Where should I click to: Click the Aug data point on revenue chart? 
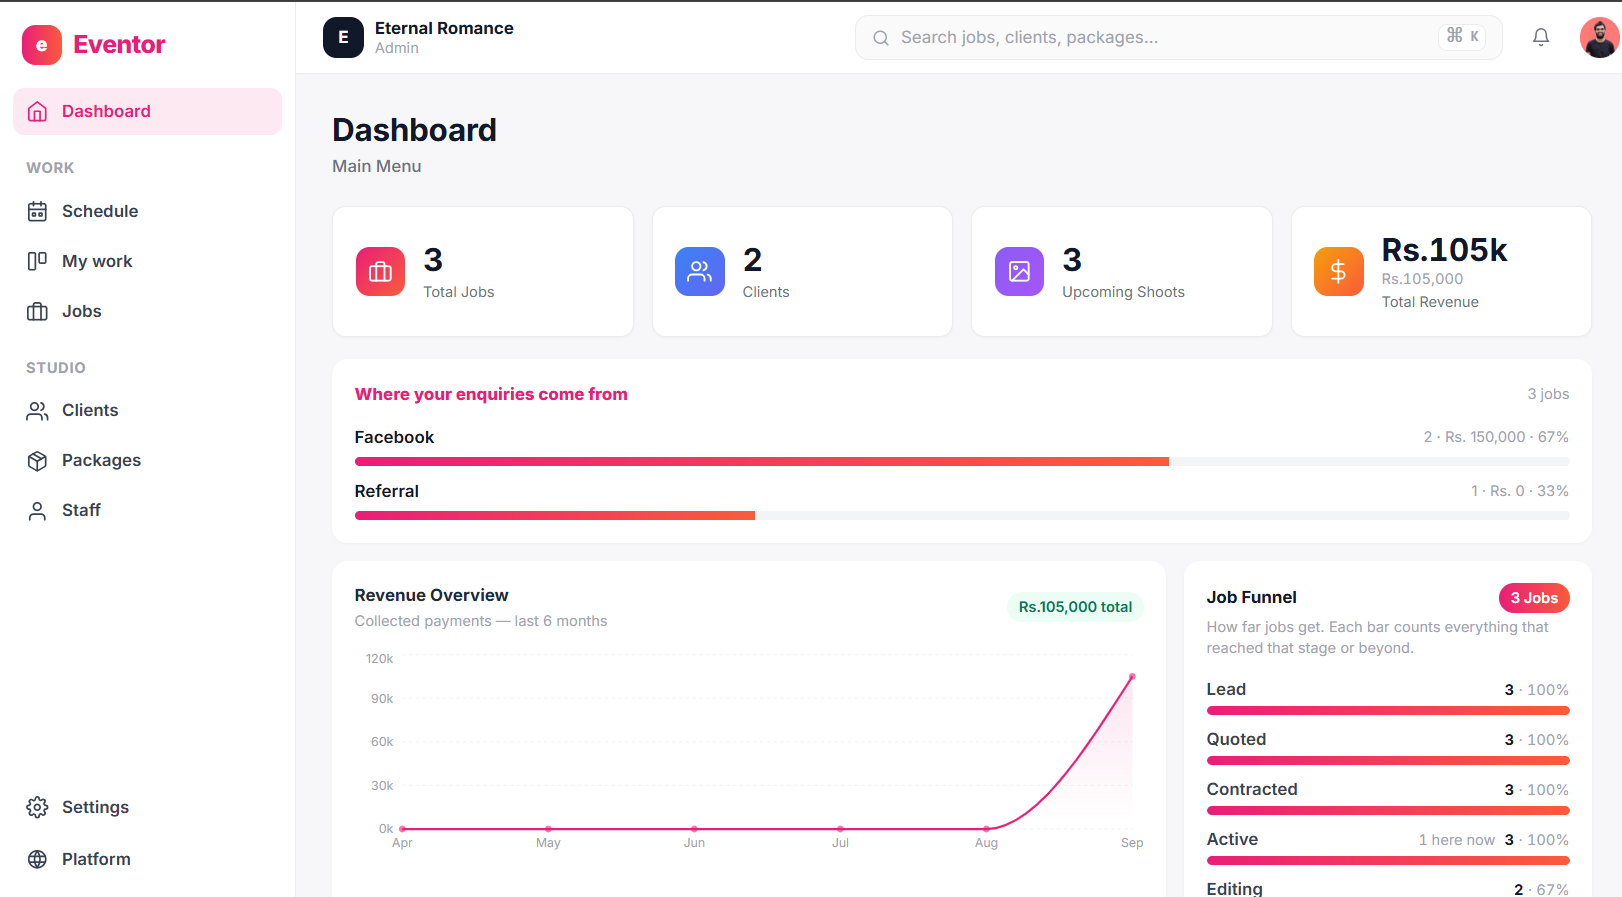[x=986, y=829]
